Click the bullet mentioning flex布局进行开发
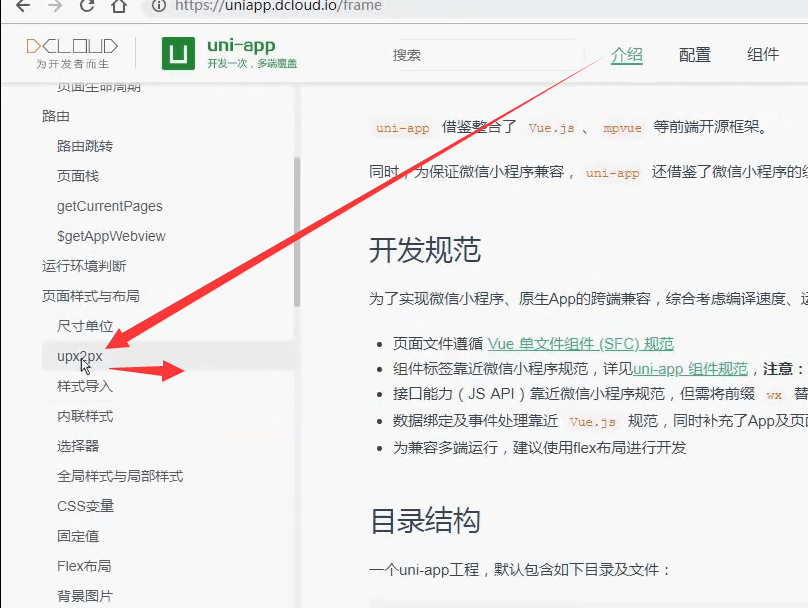Image resolution: width=808 pixels, height=608 pixels. point(540,447)
